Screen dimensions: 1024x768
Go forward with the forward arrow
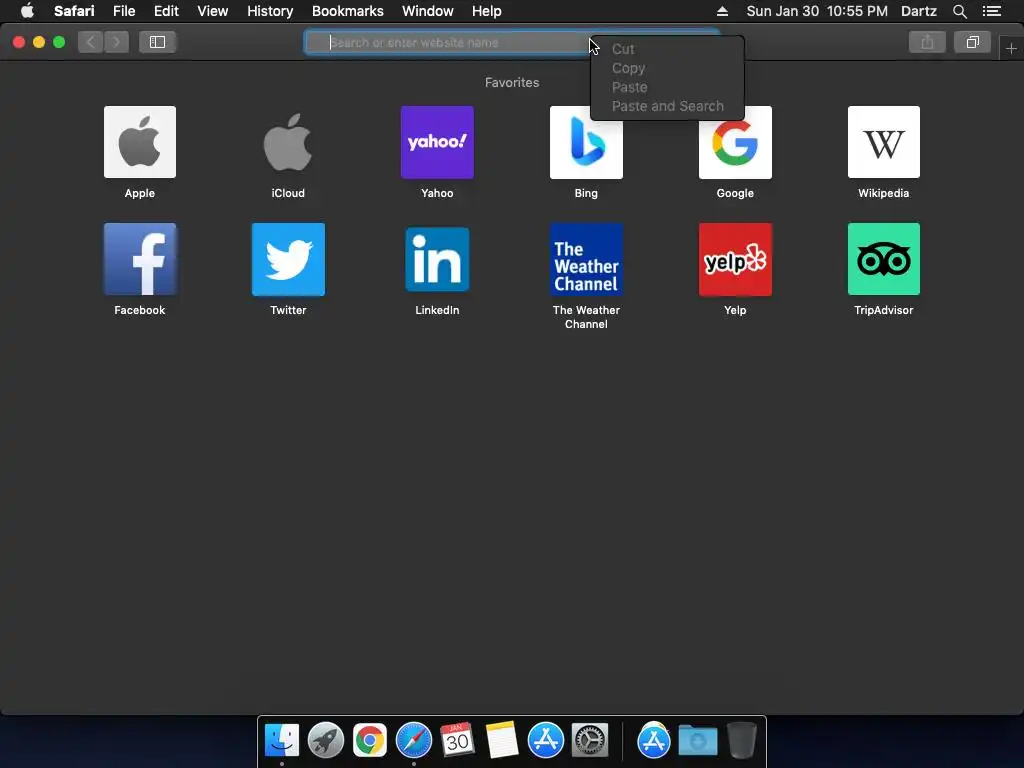[116, 42]
